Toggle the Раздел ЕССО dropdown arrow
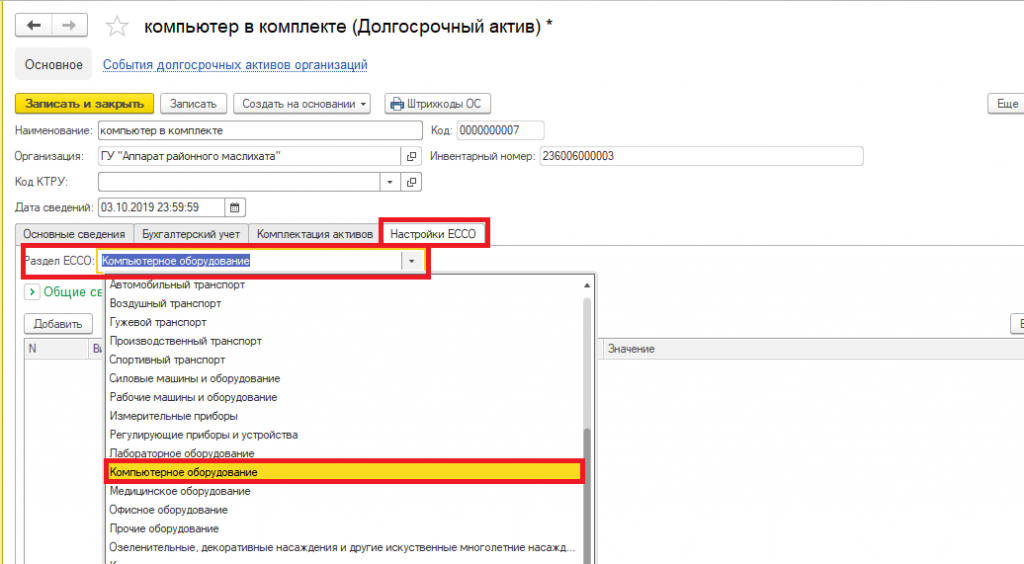Viewport: 1024px width, 564px height. (410, 261)
